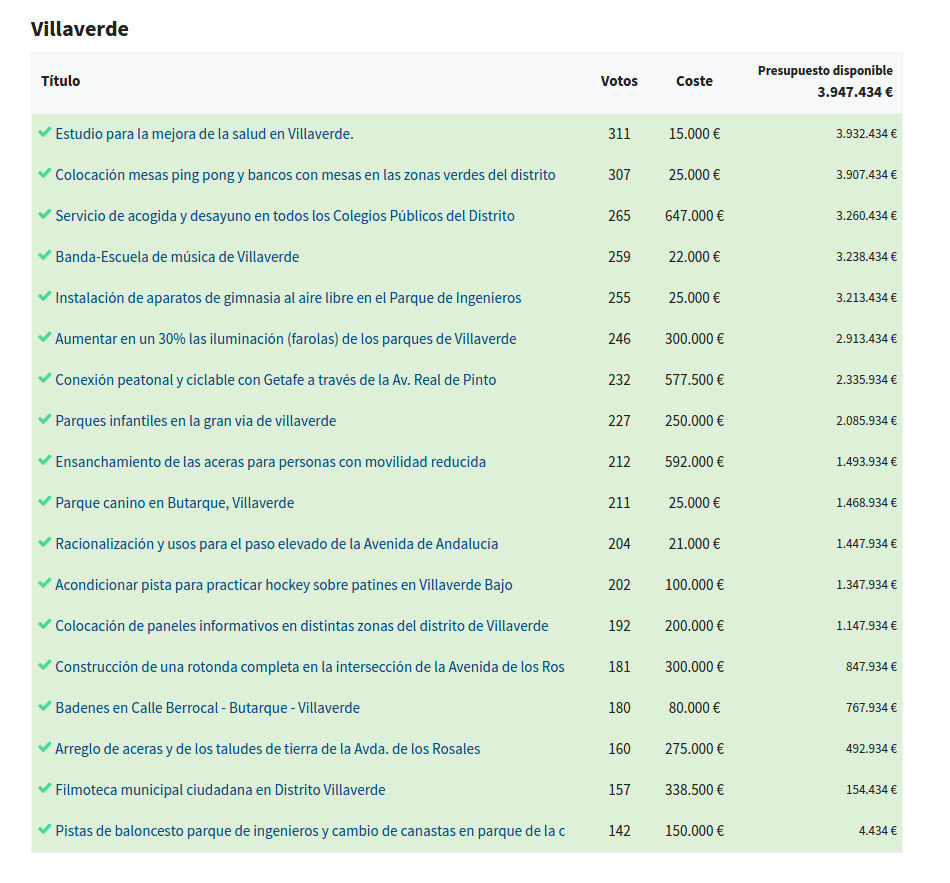
Task: Open Aumentar en un 30% las iluminación link
Action: click(286, 339)
